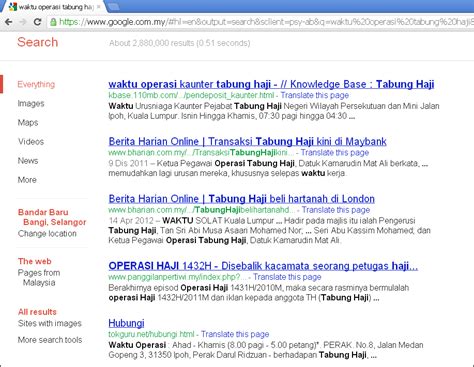Click the tab's Google favicon
The height and width of the screenshot is (367, 474).
[x=13, y=7]
